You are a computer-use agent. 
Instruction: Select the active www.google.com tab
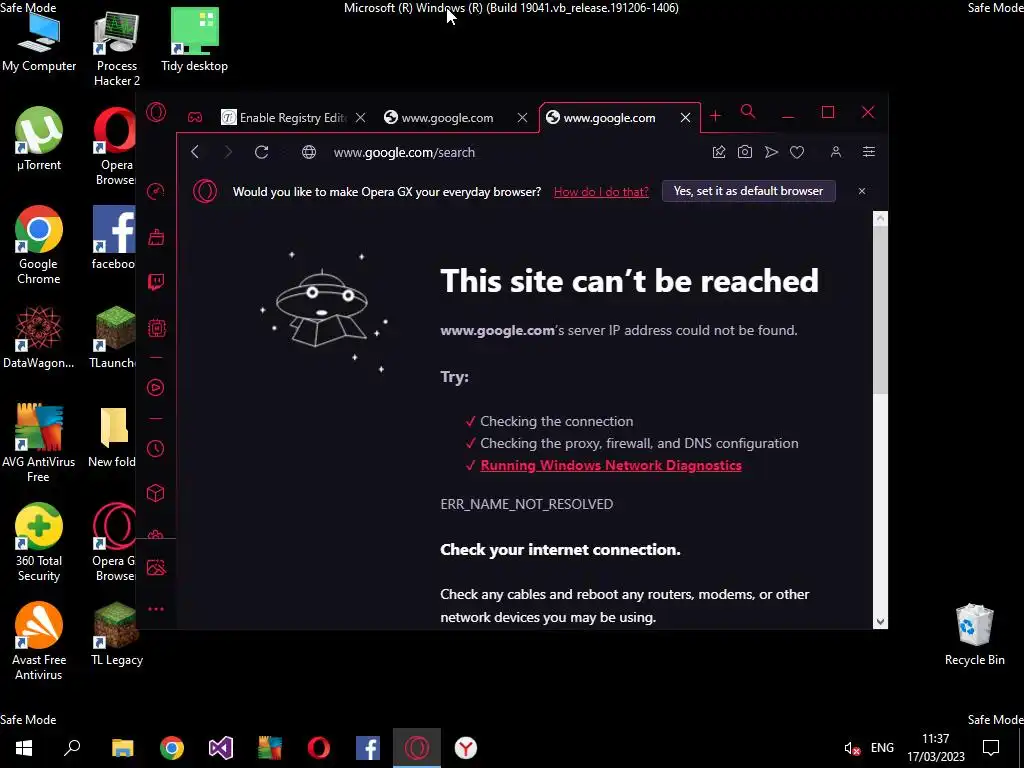click(601, 118)
